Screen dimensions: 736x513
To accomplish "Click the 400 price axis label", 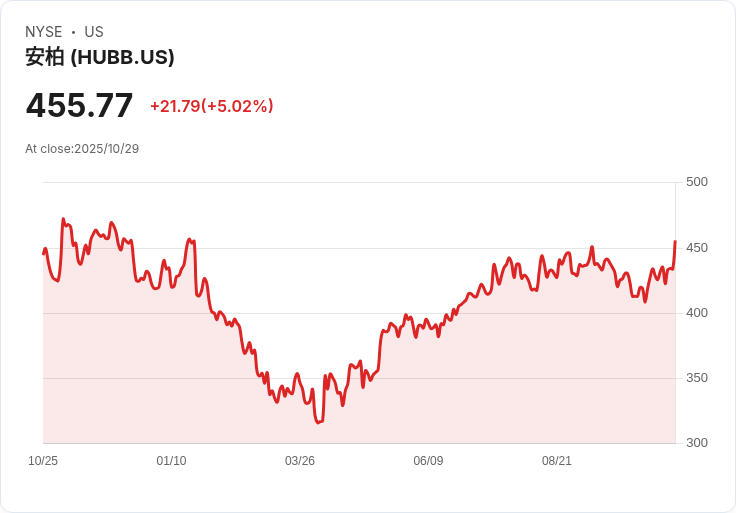I will coord(696,313).
